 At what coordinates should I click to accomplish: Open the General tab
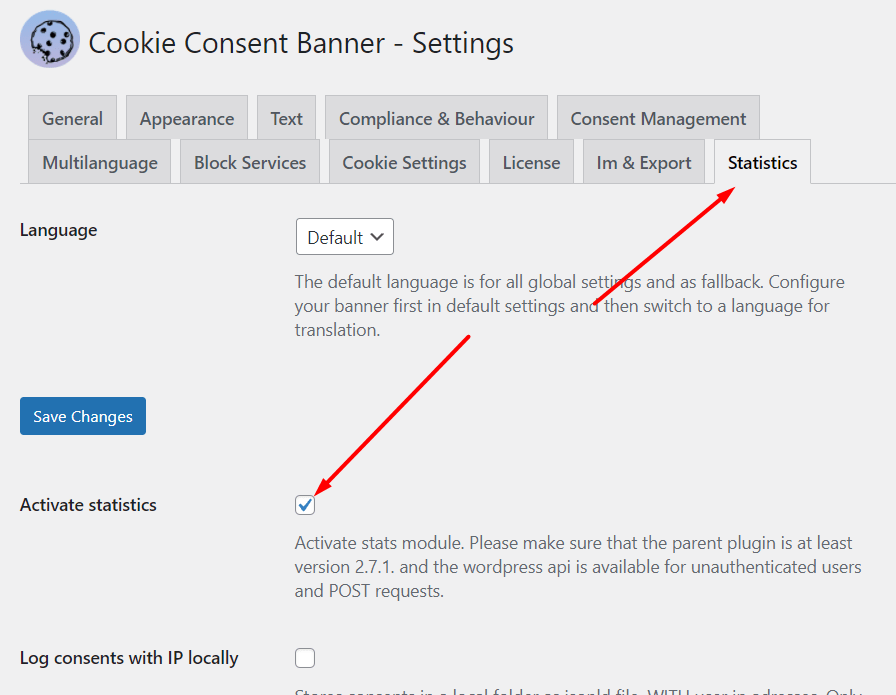[x=73, y=118]
